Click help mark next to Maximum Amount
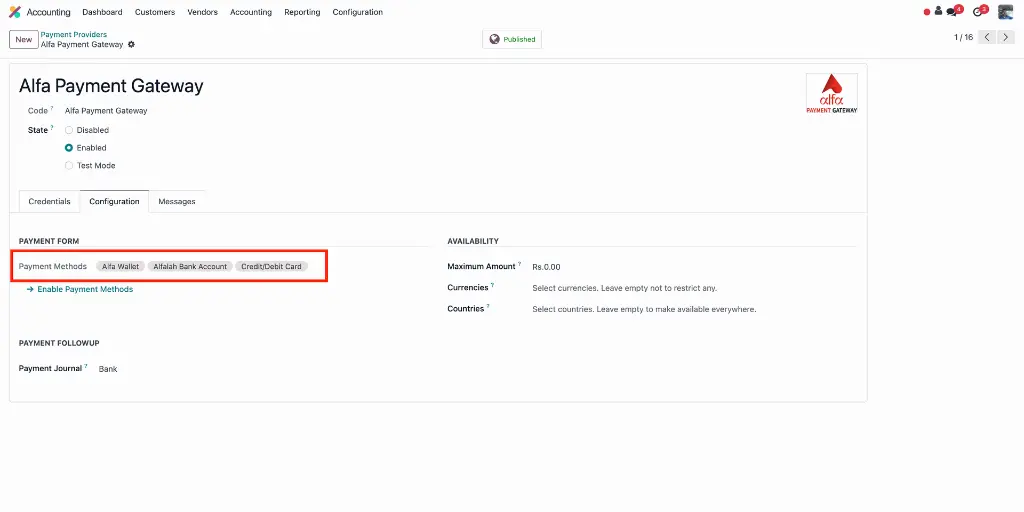The height and width of the screenshot is (512, 1024). [520, 264]
